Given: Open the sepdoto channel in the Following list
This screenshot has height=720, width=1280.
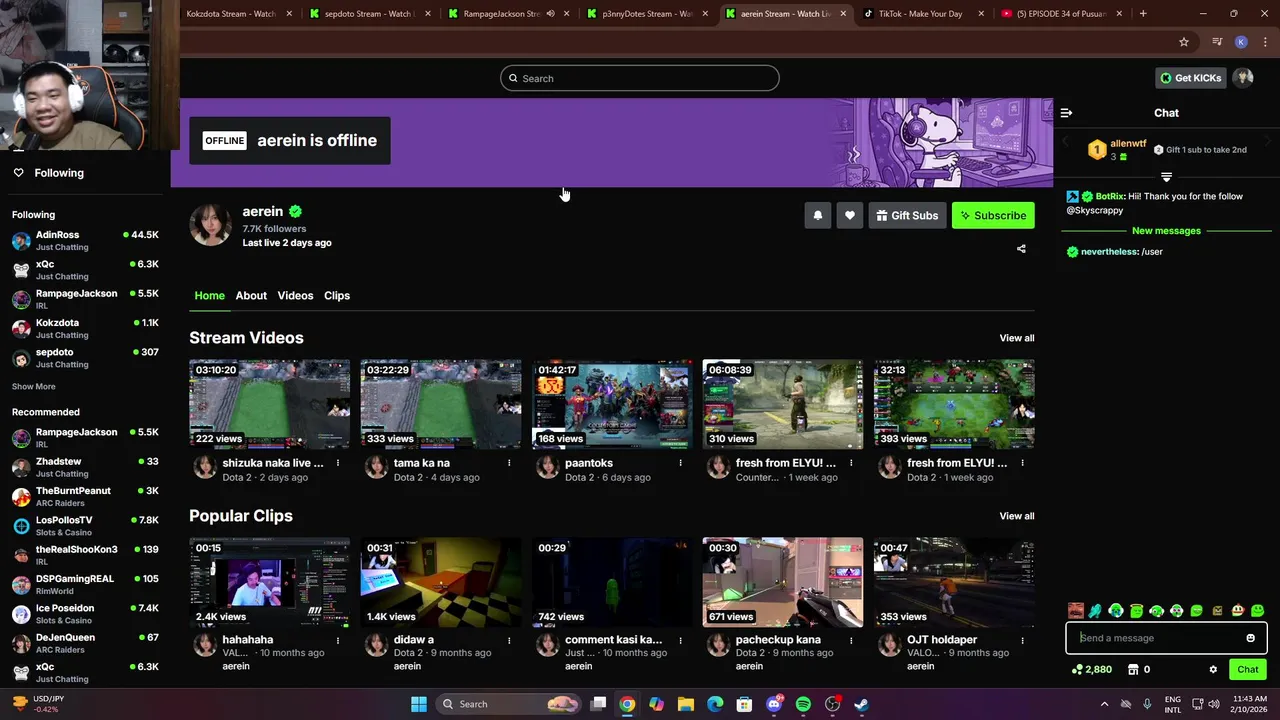Looking at the screenshot, I should tap(85, 358).
